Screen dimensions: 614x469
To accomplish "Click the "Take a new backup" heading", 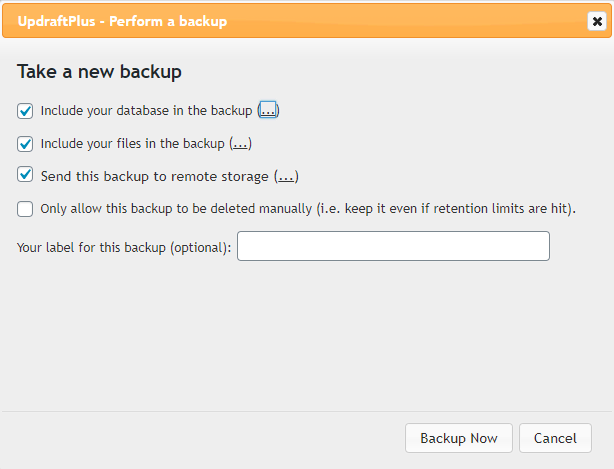I will tap(99, 72).
